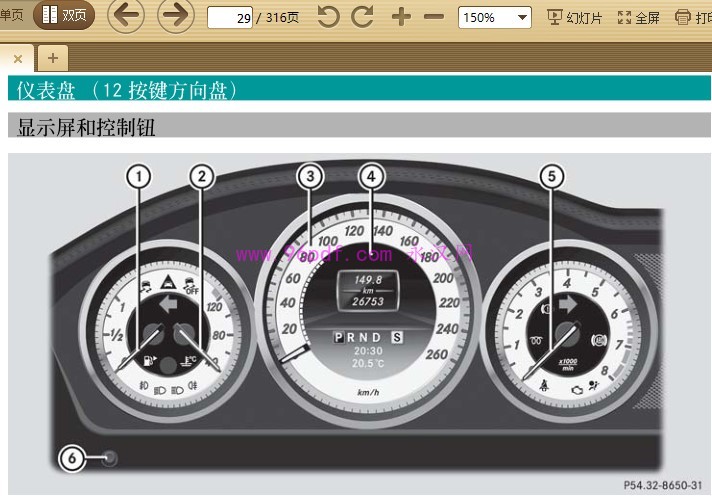Click the section title 显示屏和控制钮
This screenshot has height=501, width=712.
(86, 127)
